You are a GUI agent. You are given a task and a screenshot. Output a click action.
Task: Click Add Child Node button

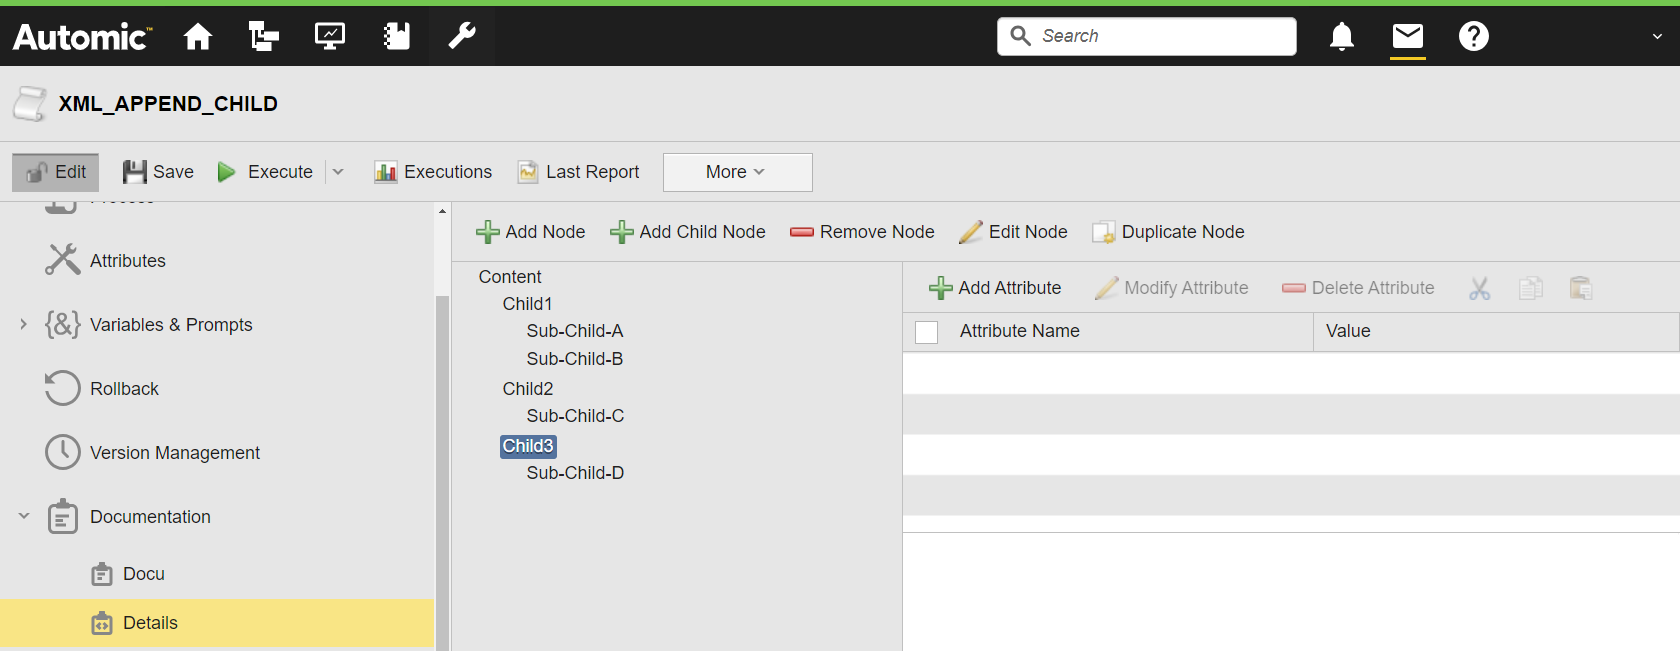(688, 232)
